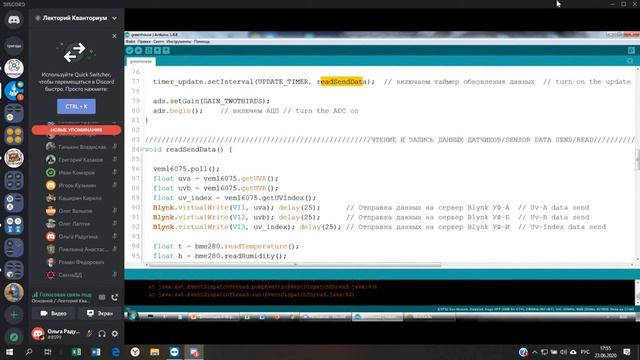Select voice user Иван Комаров
Screen dimensions: 640x360
point(76,172)
